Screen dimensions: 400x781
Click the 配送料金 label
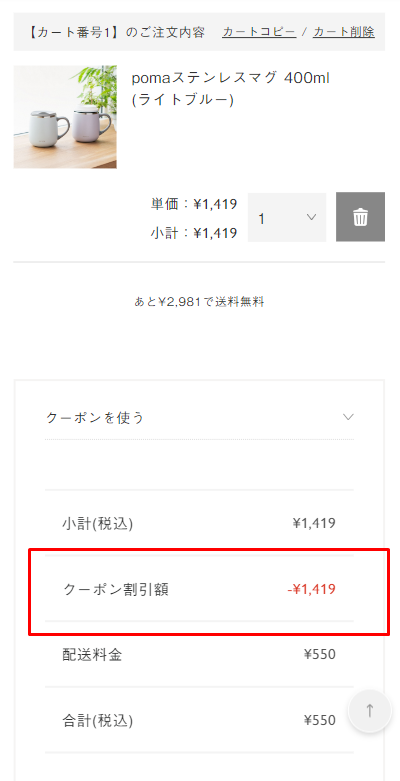(x=92, y=654)
